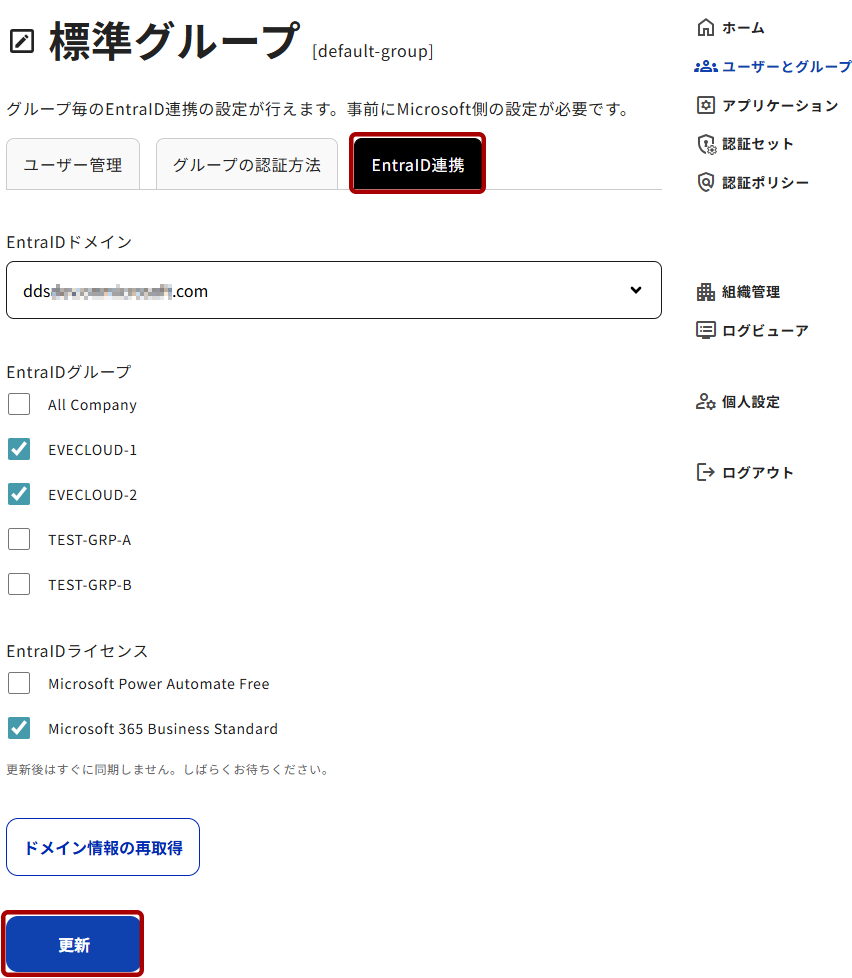Click the ログアウト exit icon
Screen dimensions: 852x978
[x=706, y=472]
